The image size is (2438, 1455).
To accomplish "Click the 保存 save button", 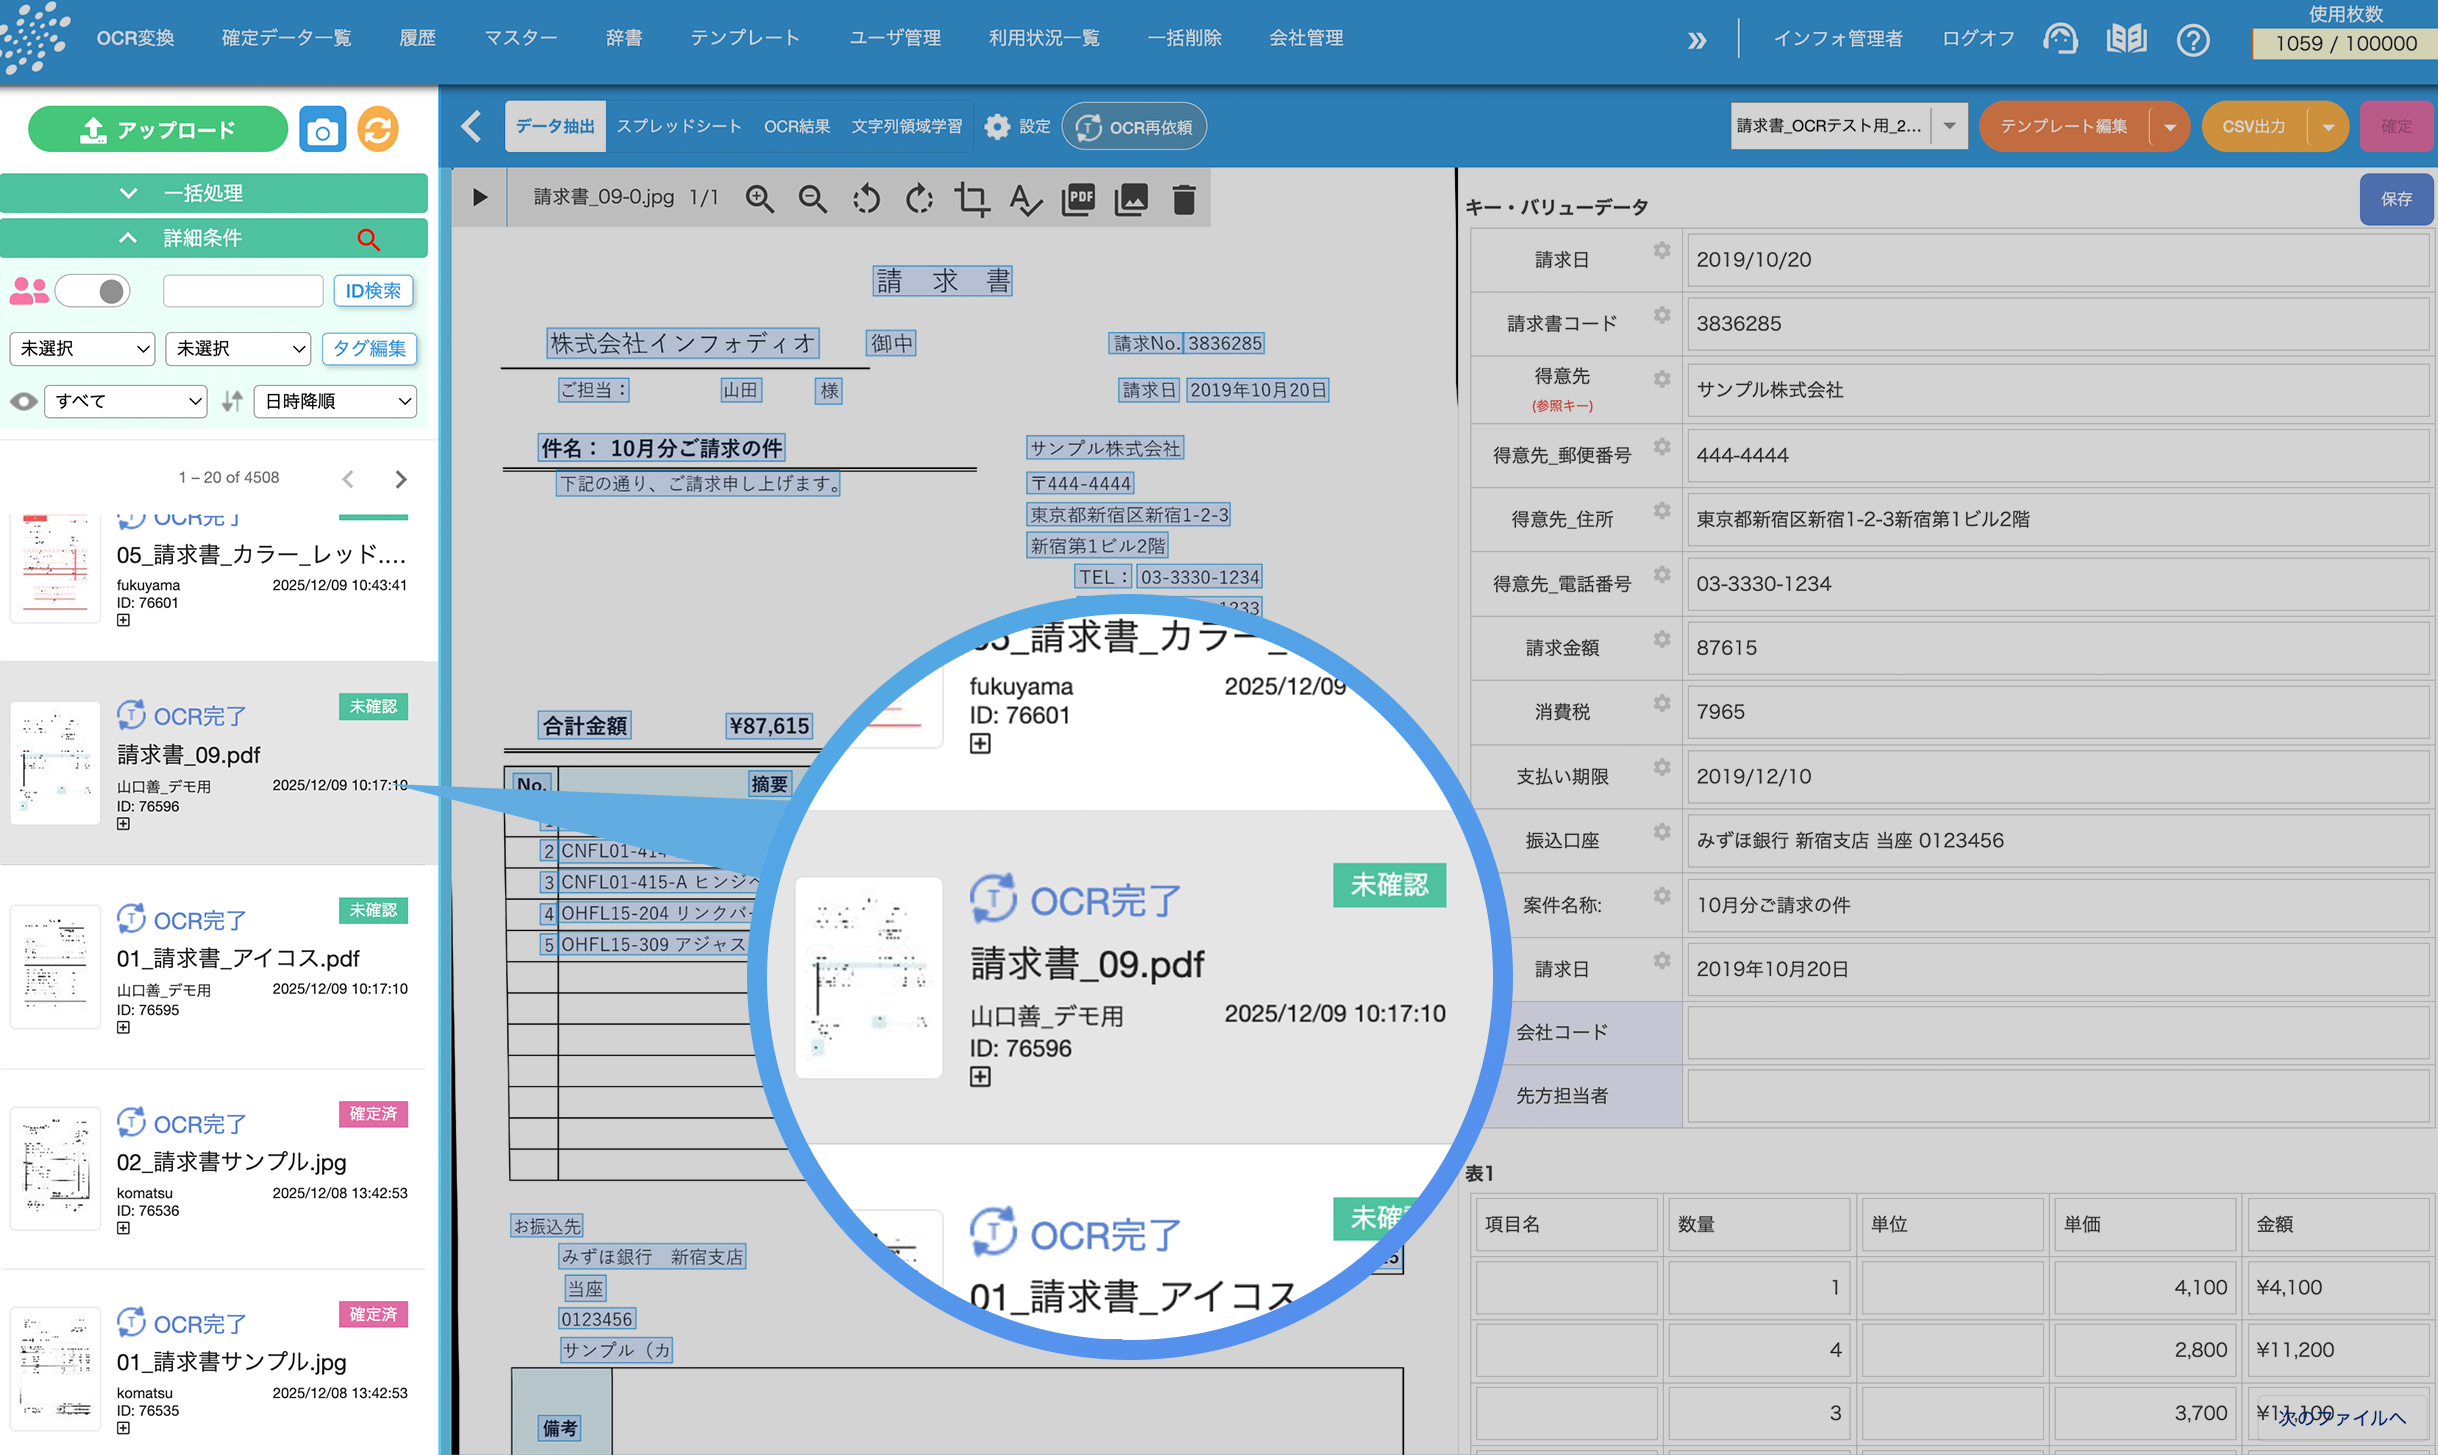I will (x=2397, y=199).
